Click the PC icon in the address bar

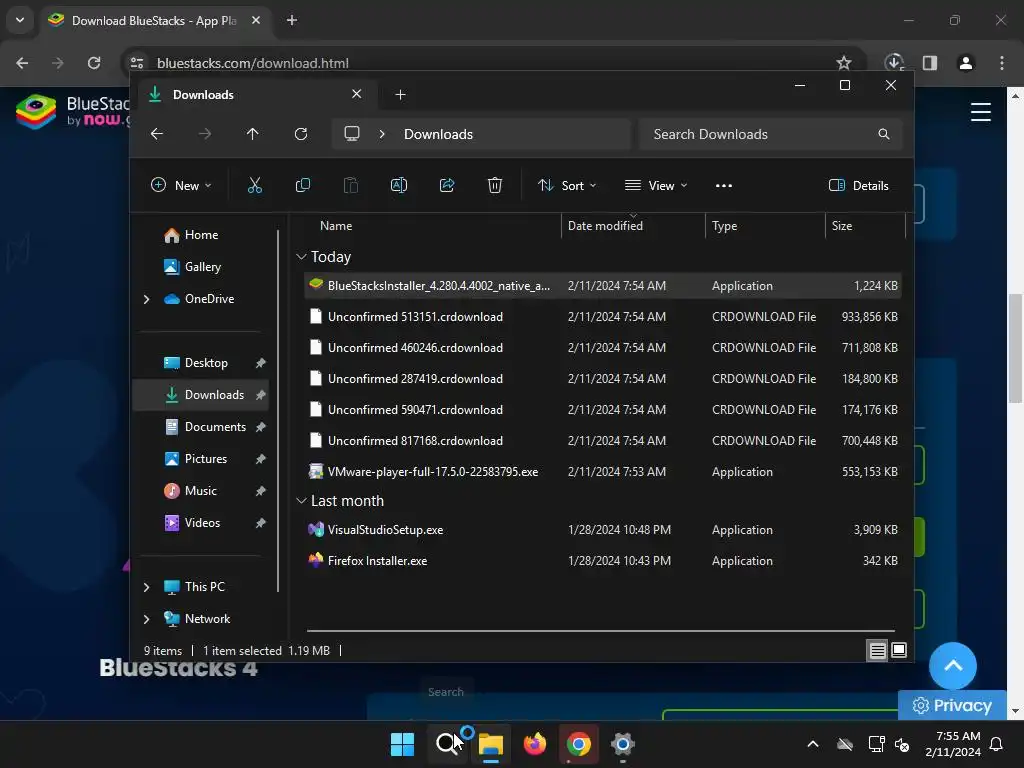(352, 134)
